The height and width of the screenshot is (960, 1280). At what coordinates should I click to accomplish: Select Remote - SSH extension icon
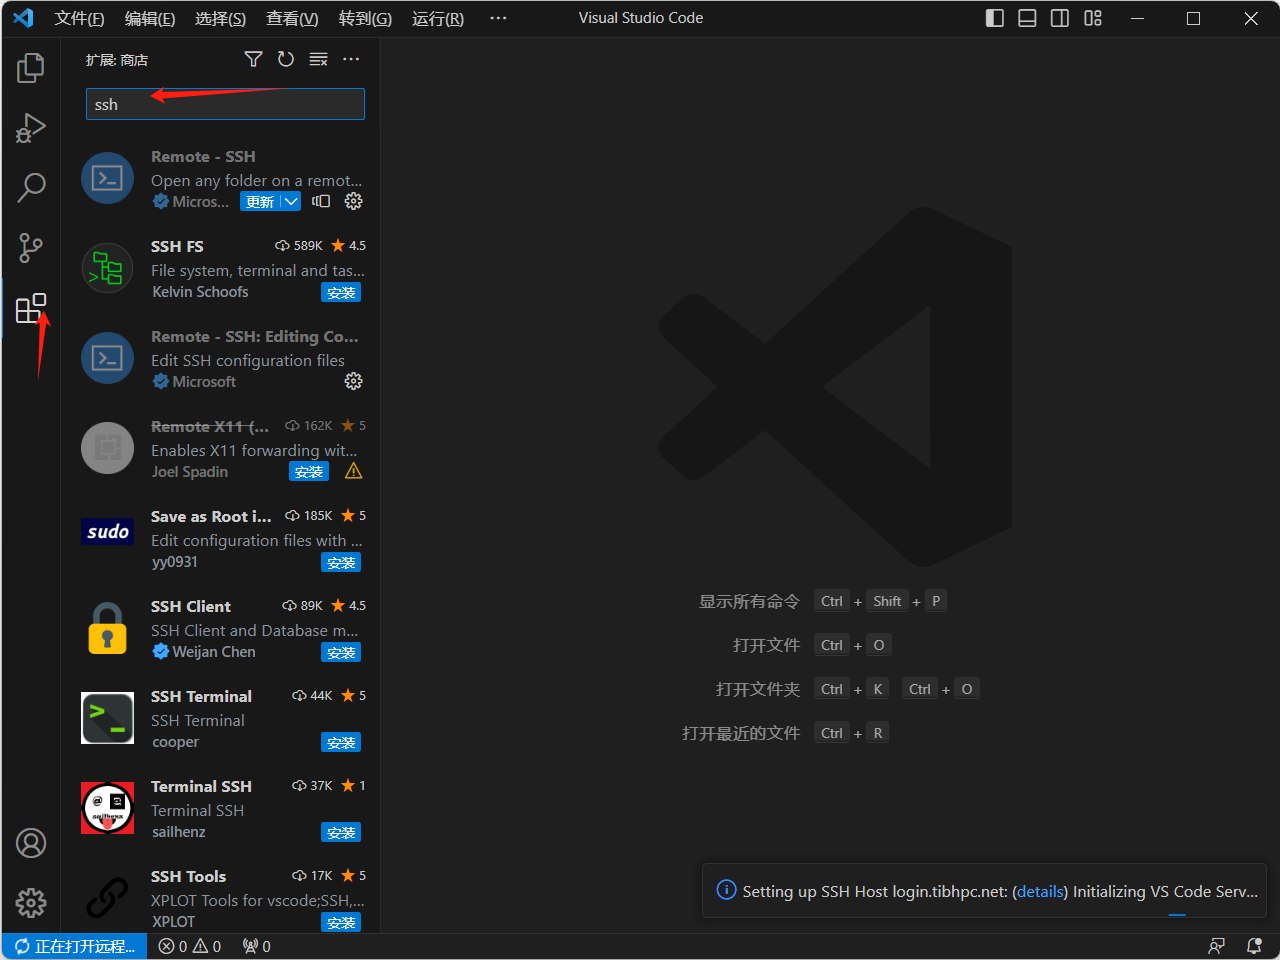(x=107, y=178)
